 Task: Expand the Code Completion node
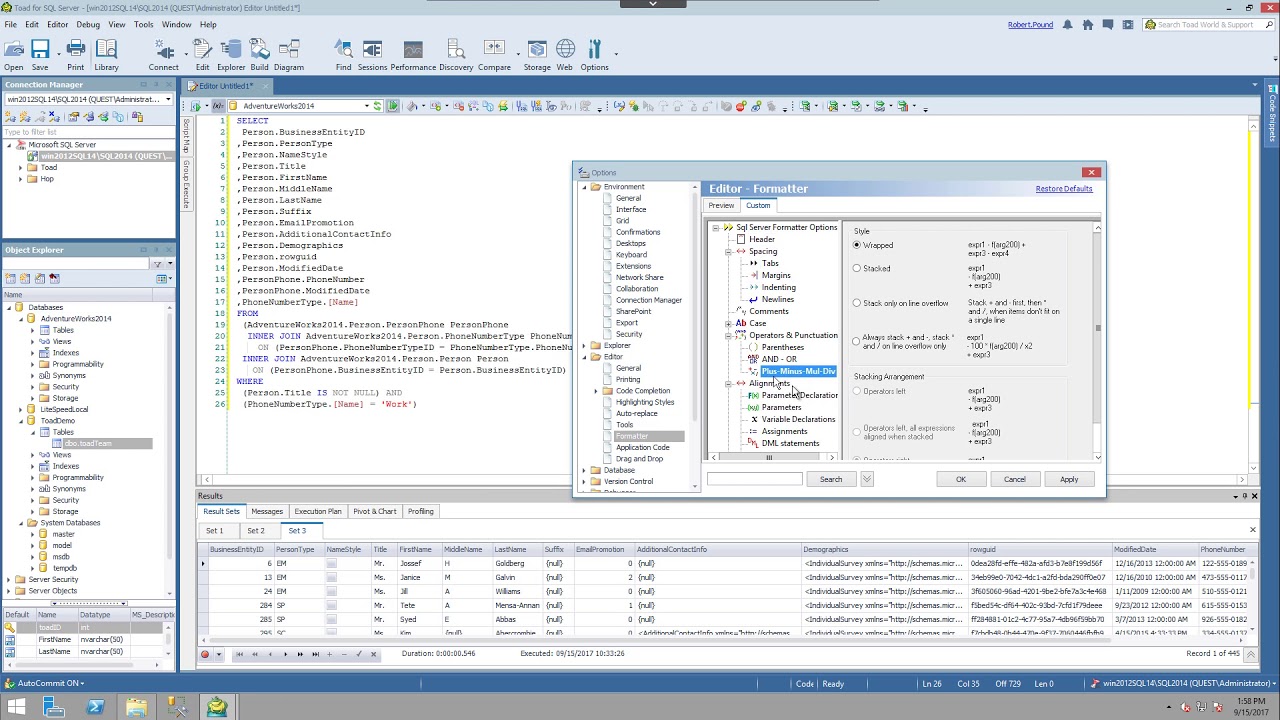pos(596,391)
